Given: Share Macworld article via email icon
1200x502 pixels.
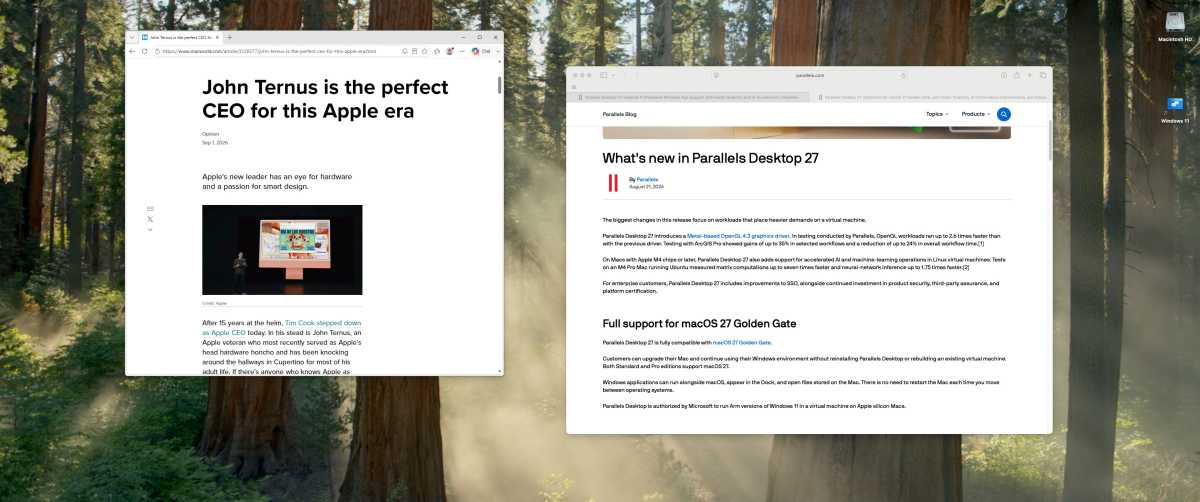Looking at the screenshot, I should [150, 208].
